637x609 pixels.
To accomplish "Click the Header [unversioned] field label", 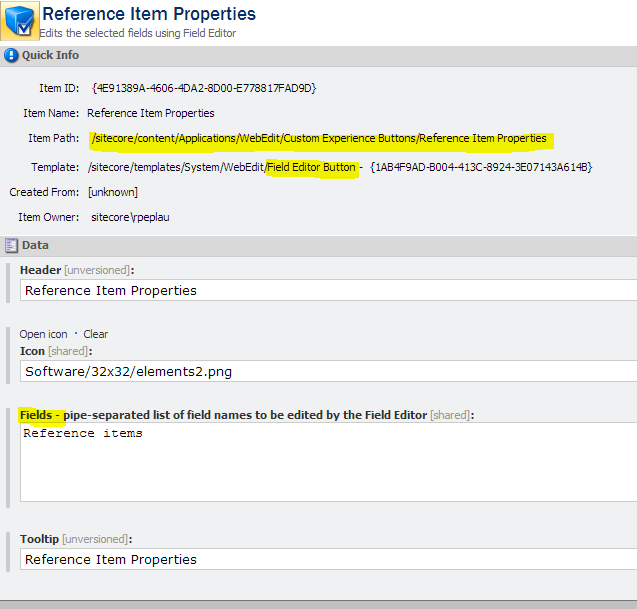I will (77, 270).
